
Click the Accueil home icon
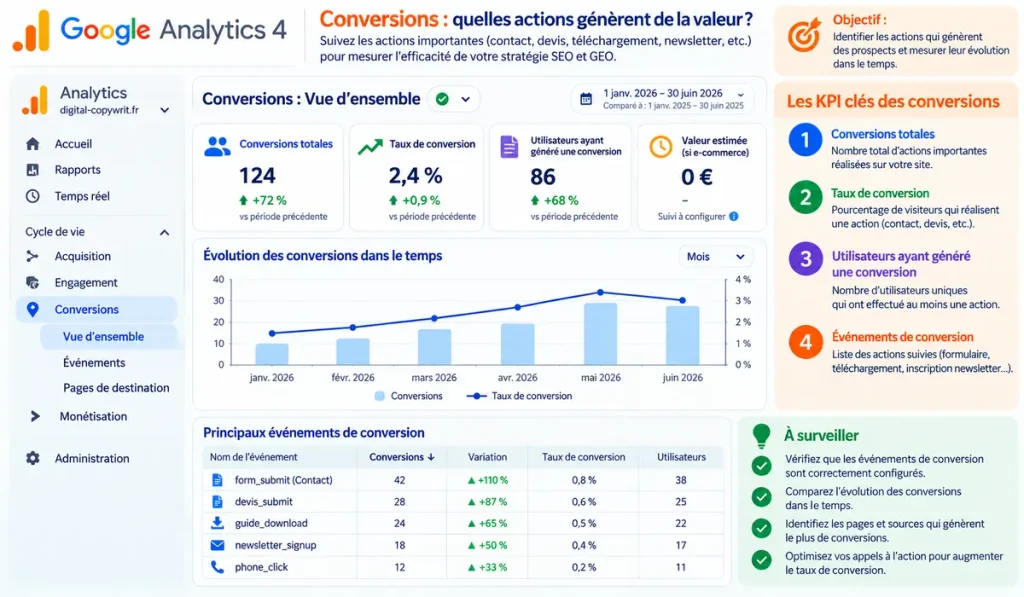point(33,144)
